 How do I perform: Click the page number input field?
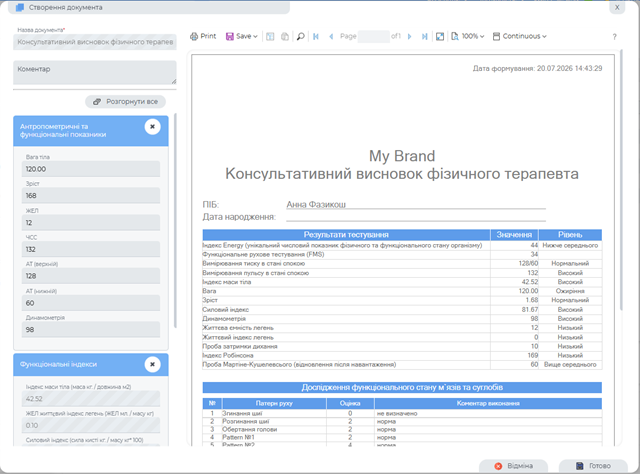pyautogui.click(x=373, y=36)
